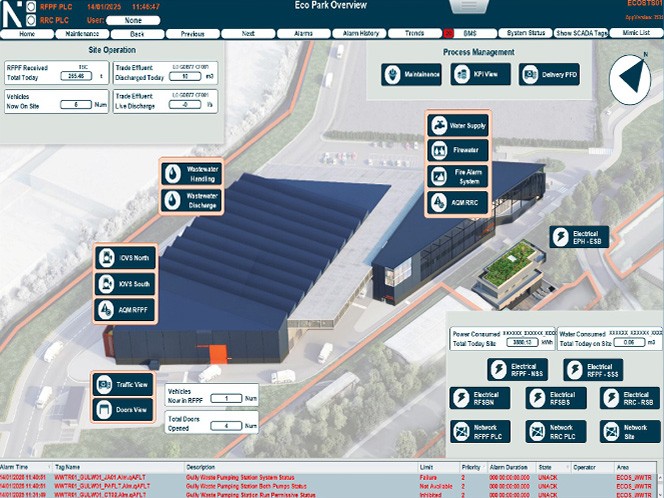The width and height of the screenshot is (664, 498).
Task: Open the KPI View screen
Action: point(480,74)
